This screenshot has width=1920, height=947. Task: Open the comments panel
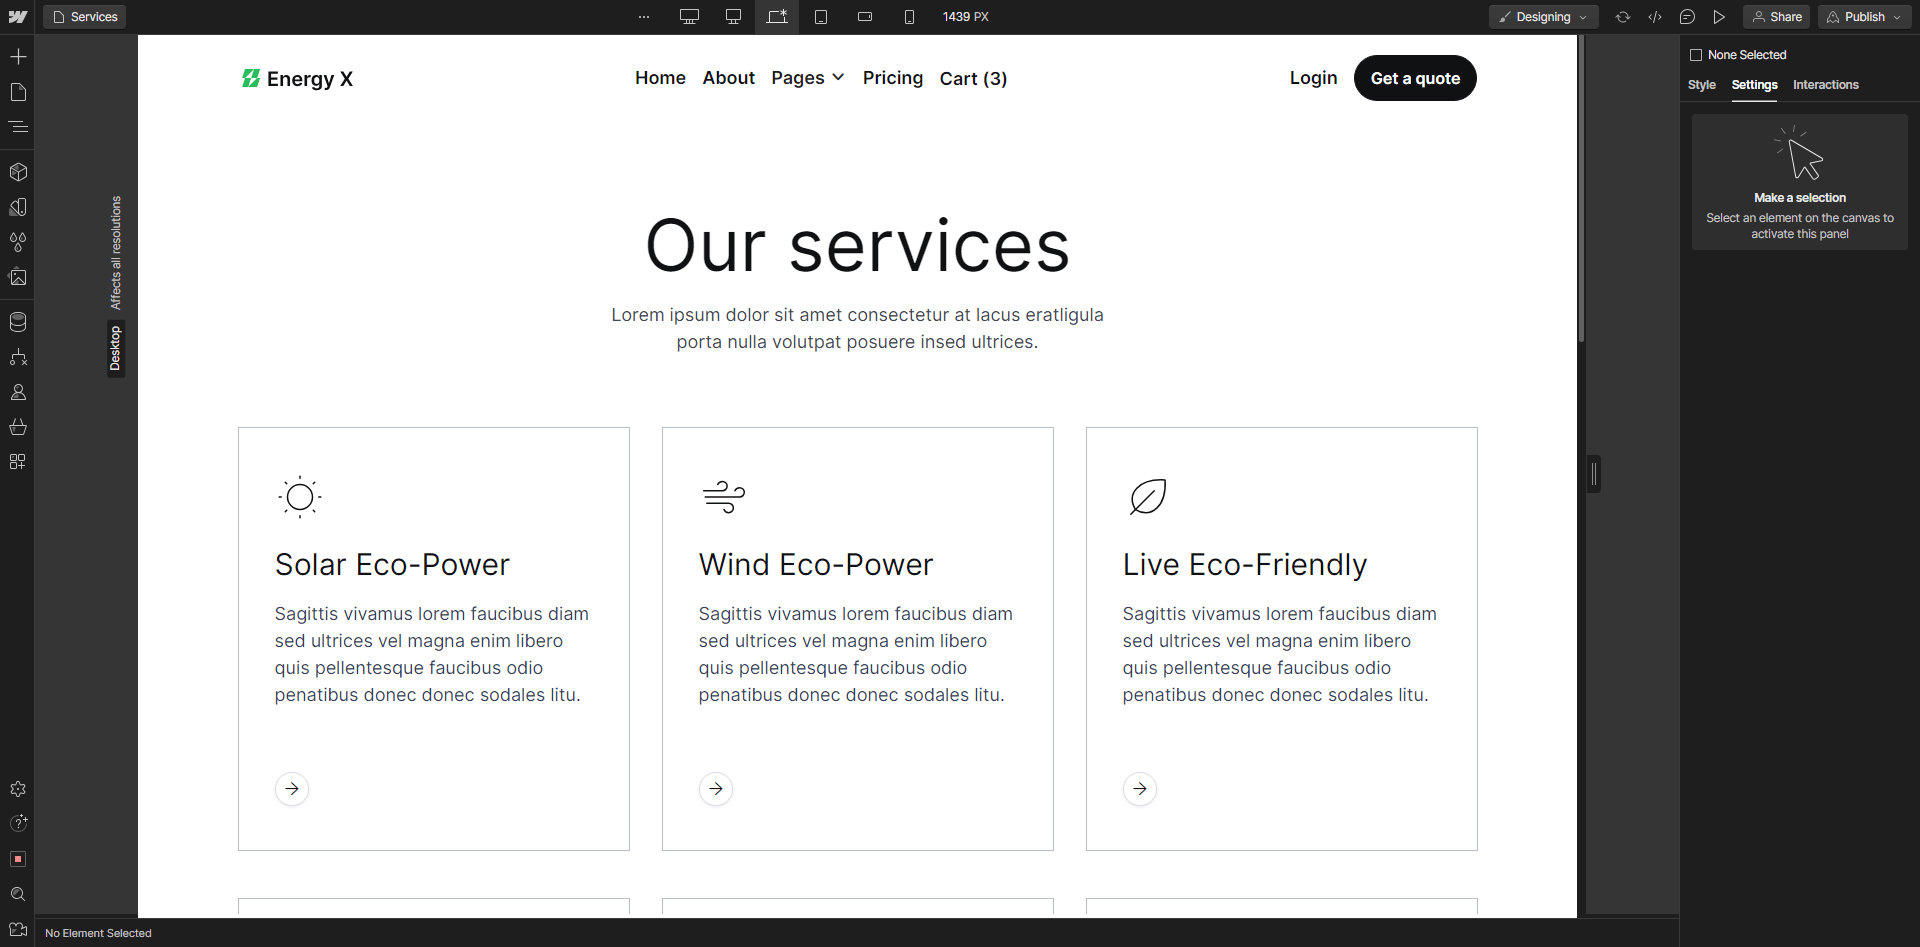click(x=1688, y=17)
